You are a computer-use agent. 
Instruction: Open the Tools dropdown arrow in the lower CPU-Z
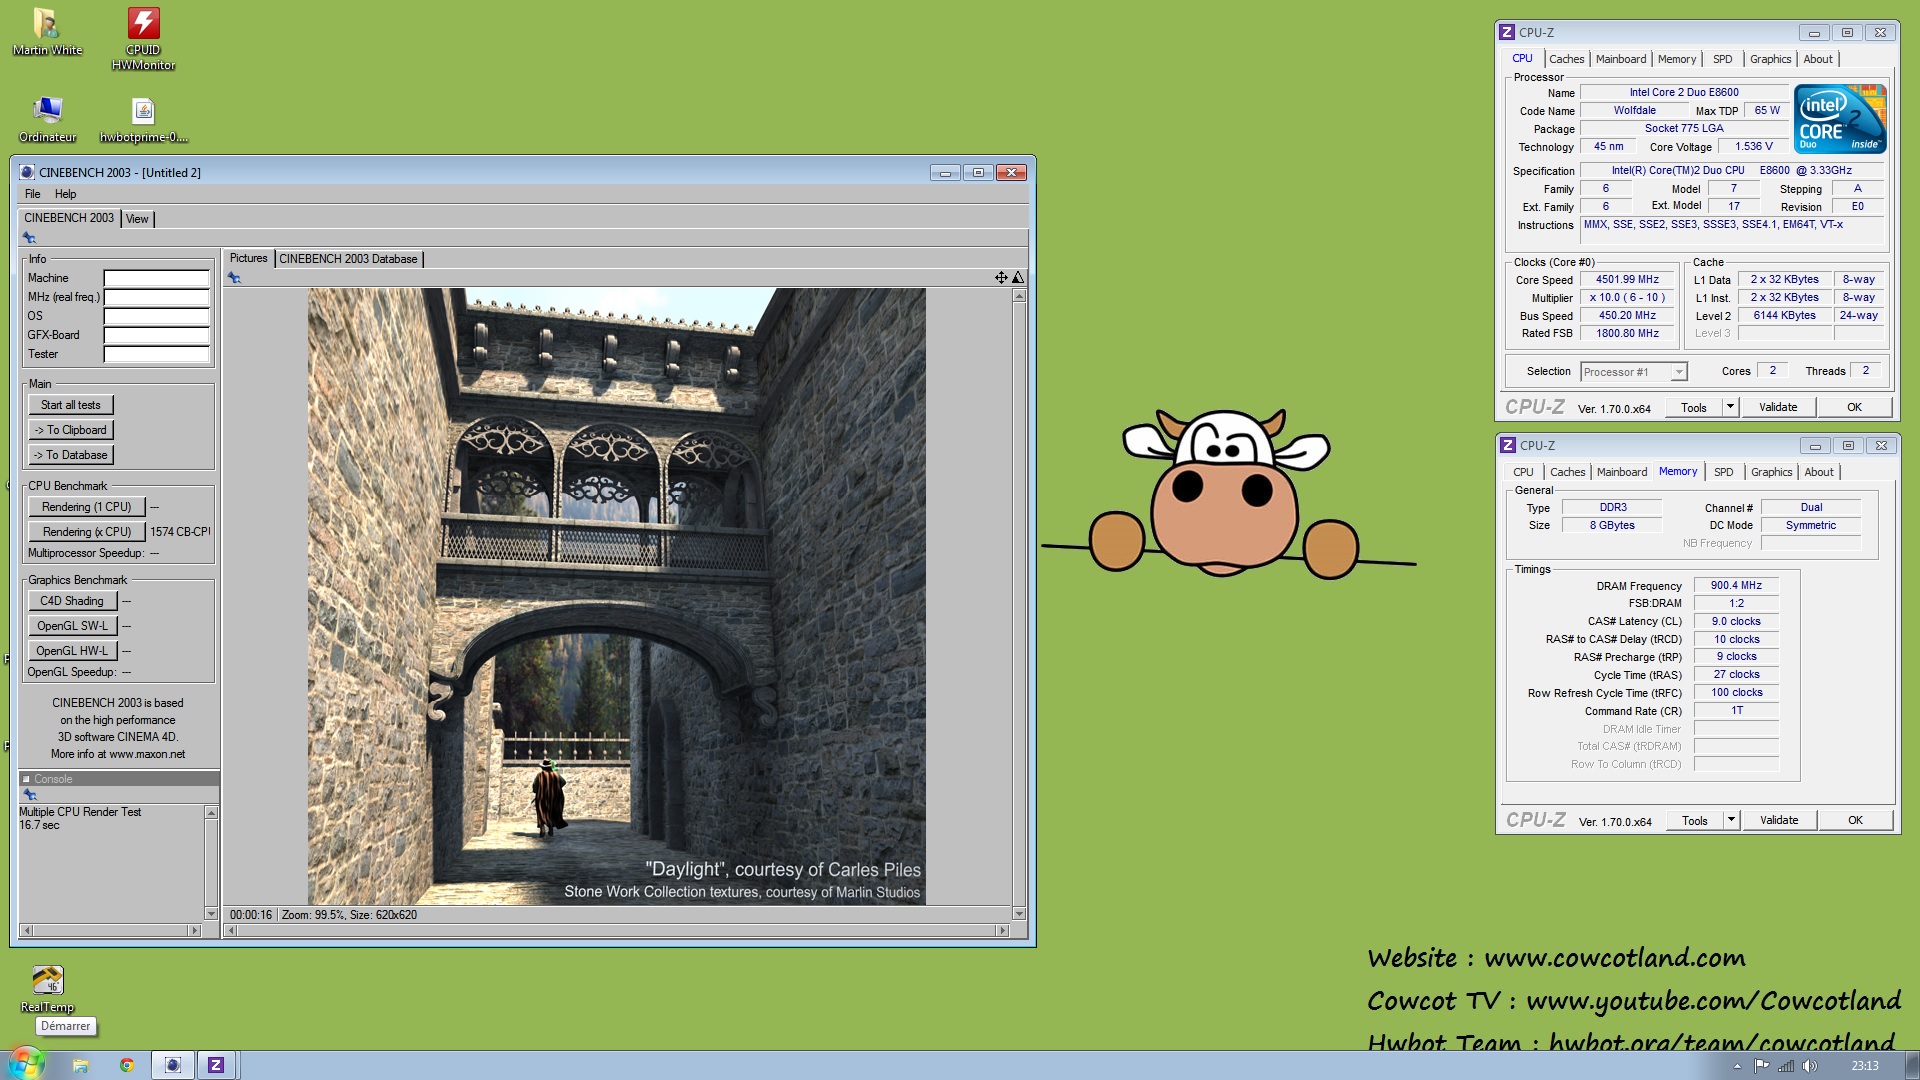click(1732, 820)
